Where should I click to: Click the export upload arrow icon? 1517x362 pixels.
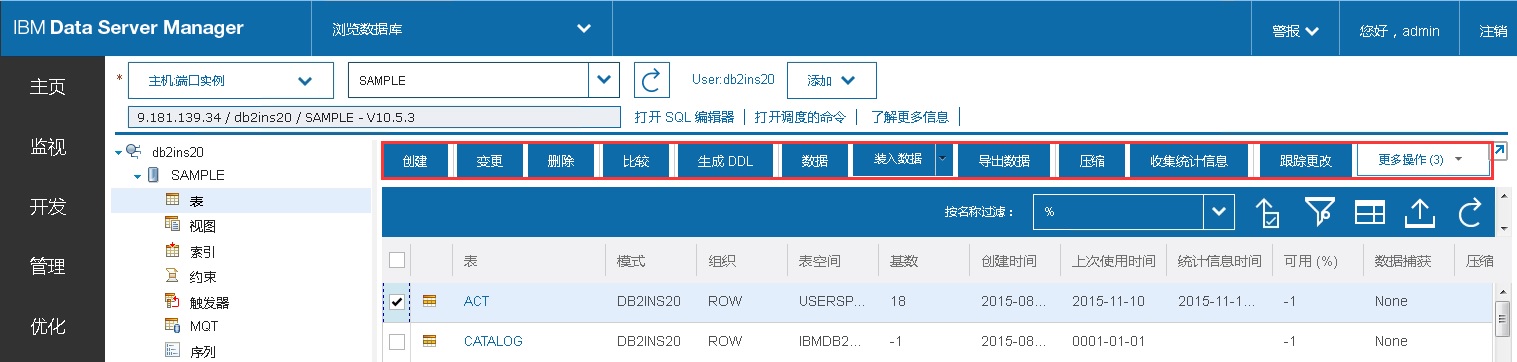tap(1419, 212)
